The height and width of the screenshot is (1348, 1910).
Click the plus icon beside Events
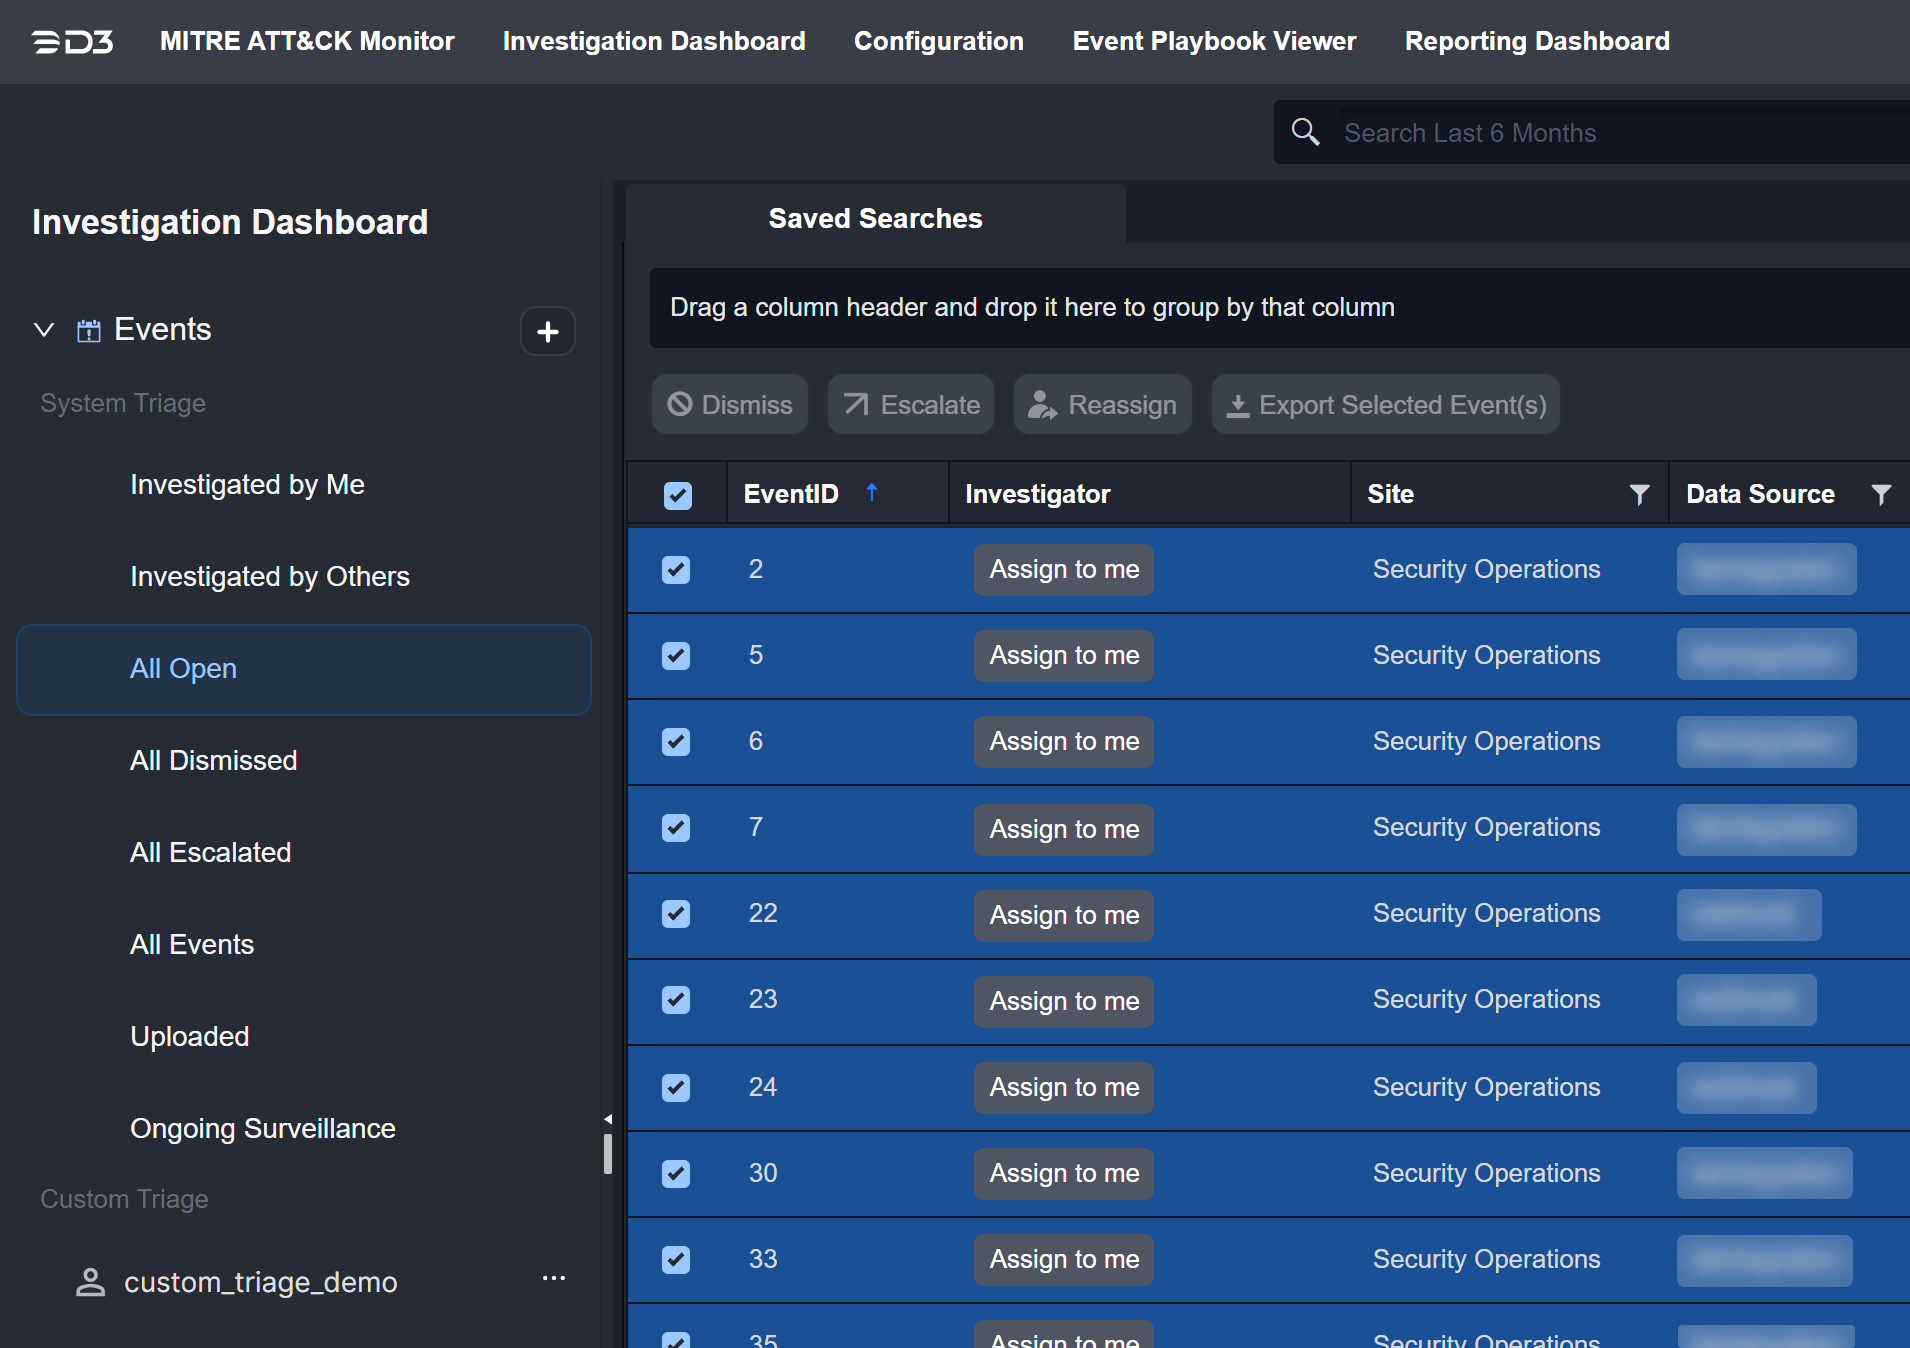(547, 331)
